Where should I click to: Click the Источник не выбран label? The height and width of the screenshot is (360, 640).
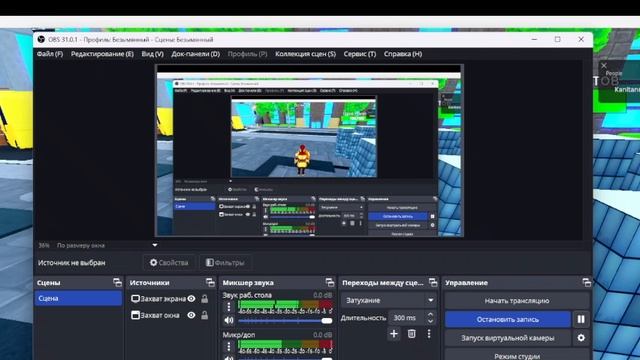tap(71, 263)
